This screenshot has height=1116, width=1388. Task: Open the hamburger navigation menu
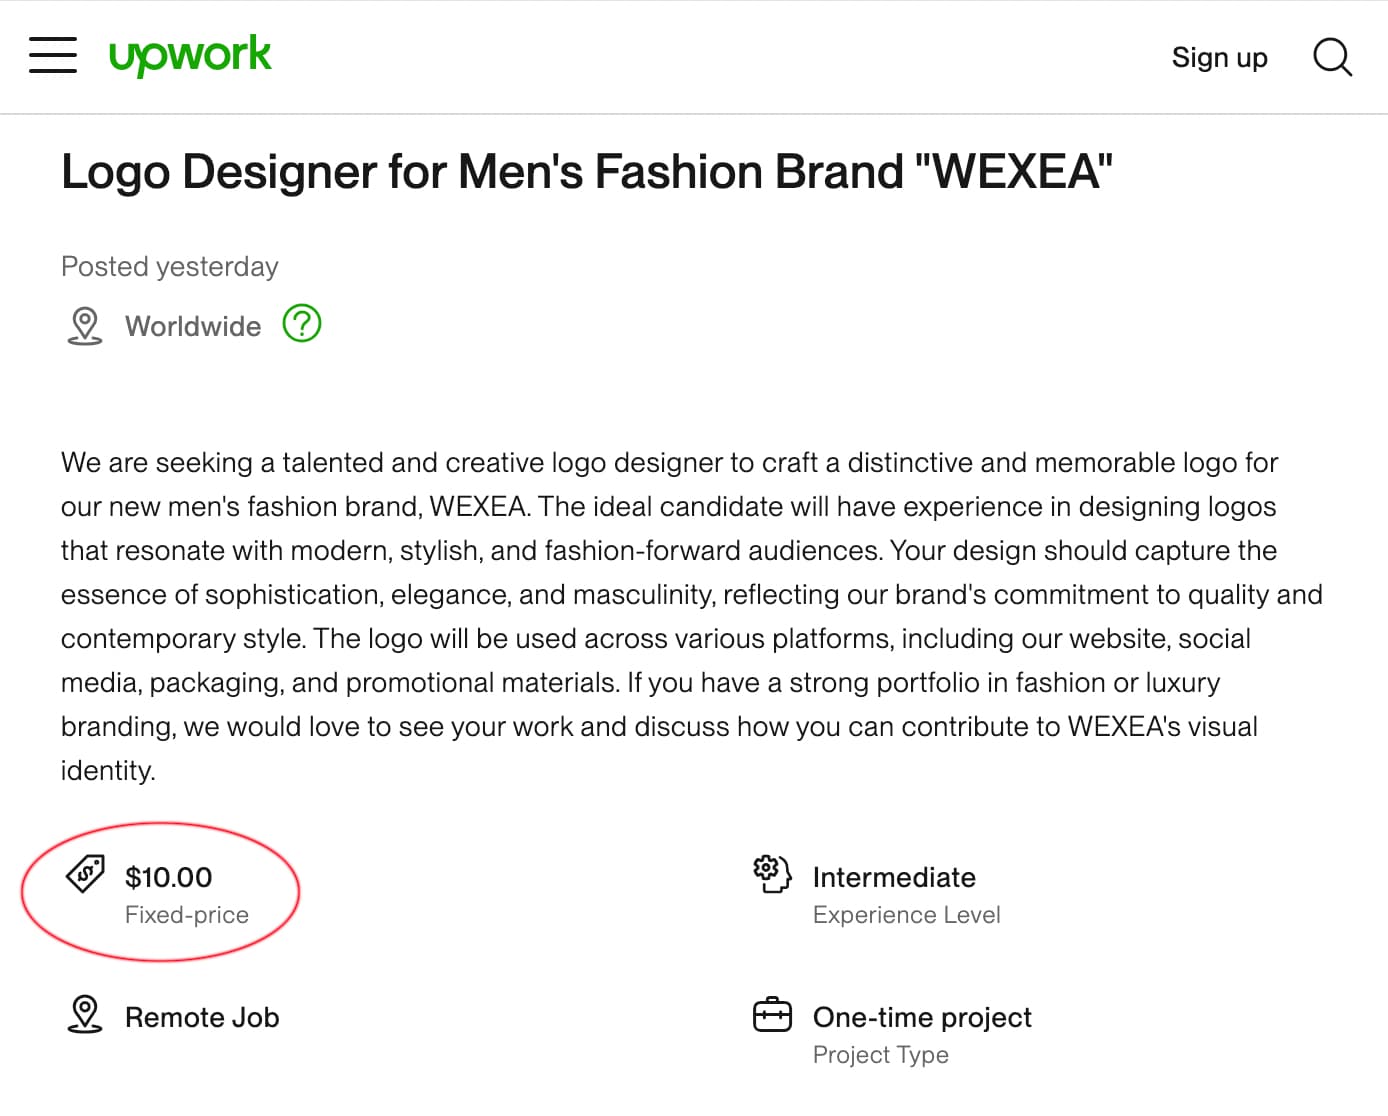(x=53, y=55)
